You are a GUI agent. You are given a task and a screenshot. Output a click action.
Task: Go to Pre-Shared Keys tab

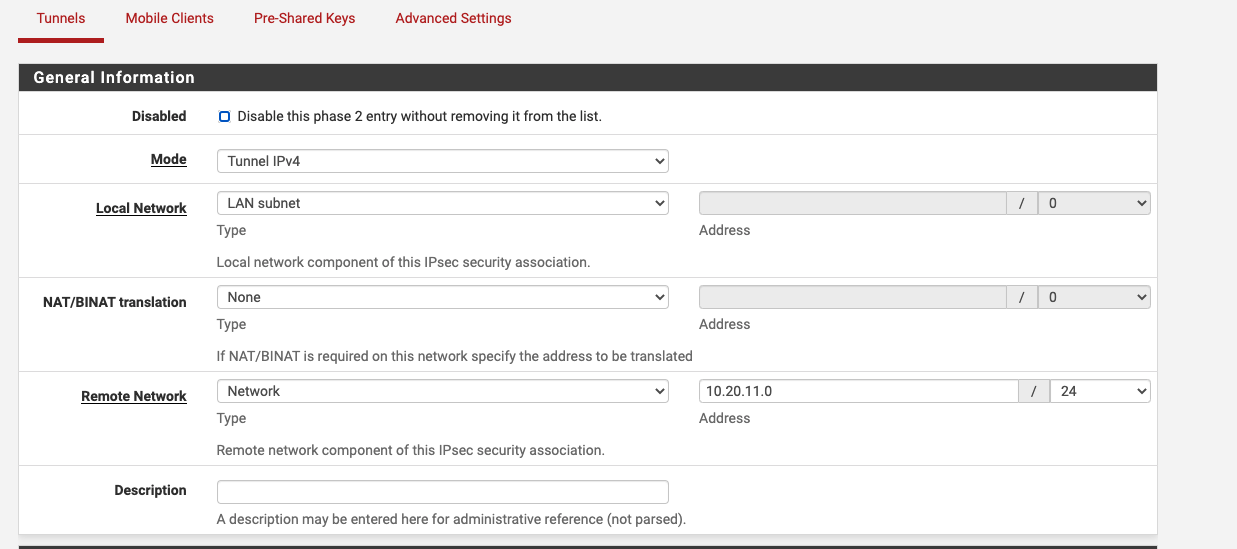(304, 18)
